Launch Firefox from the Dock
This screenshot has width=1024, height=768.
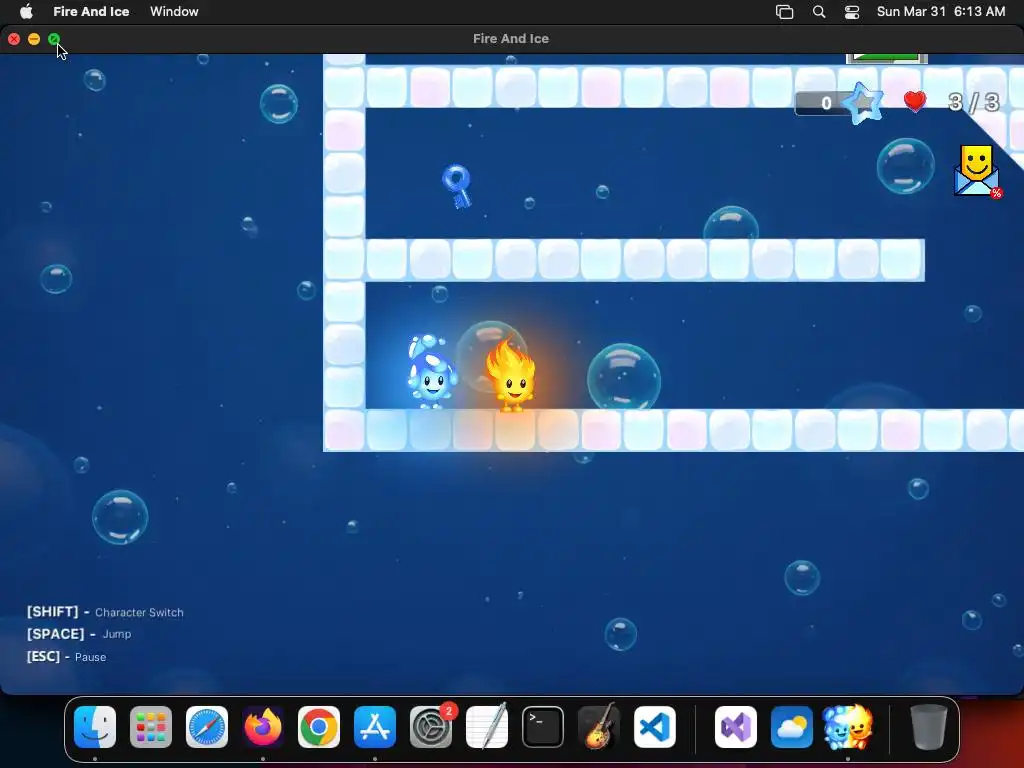[x=263, y=726]
